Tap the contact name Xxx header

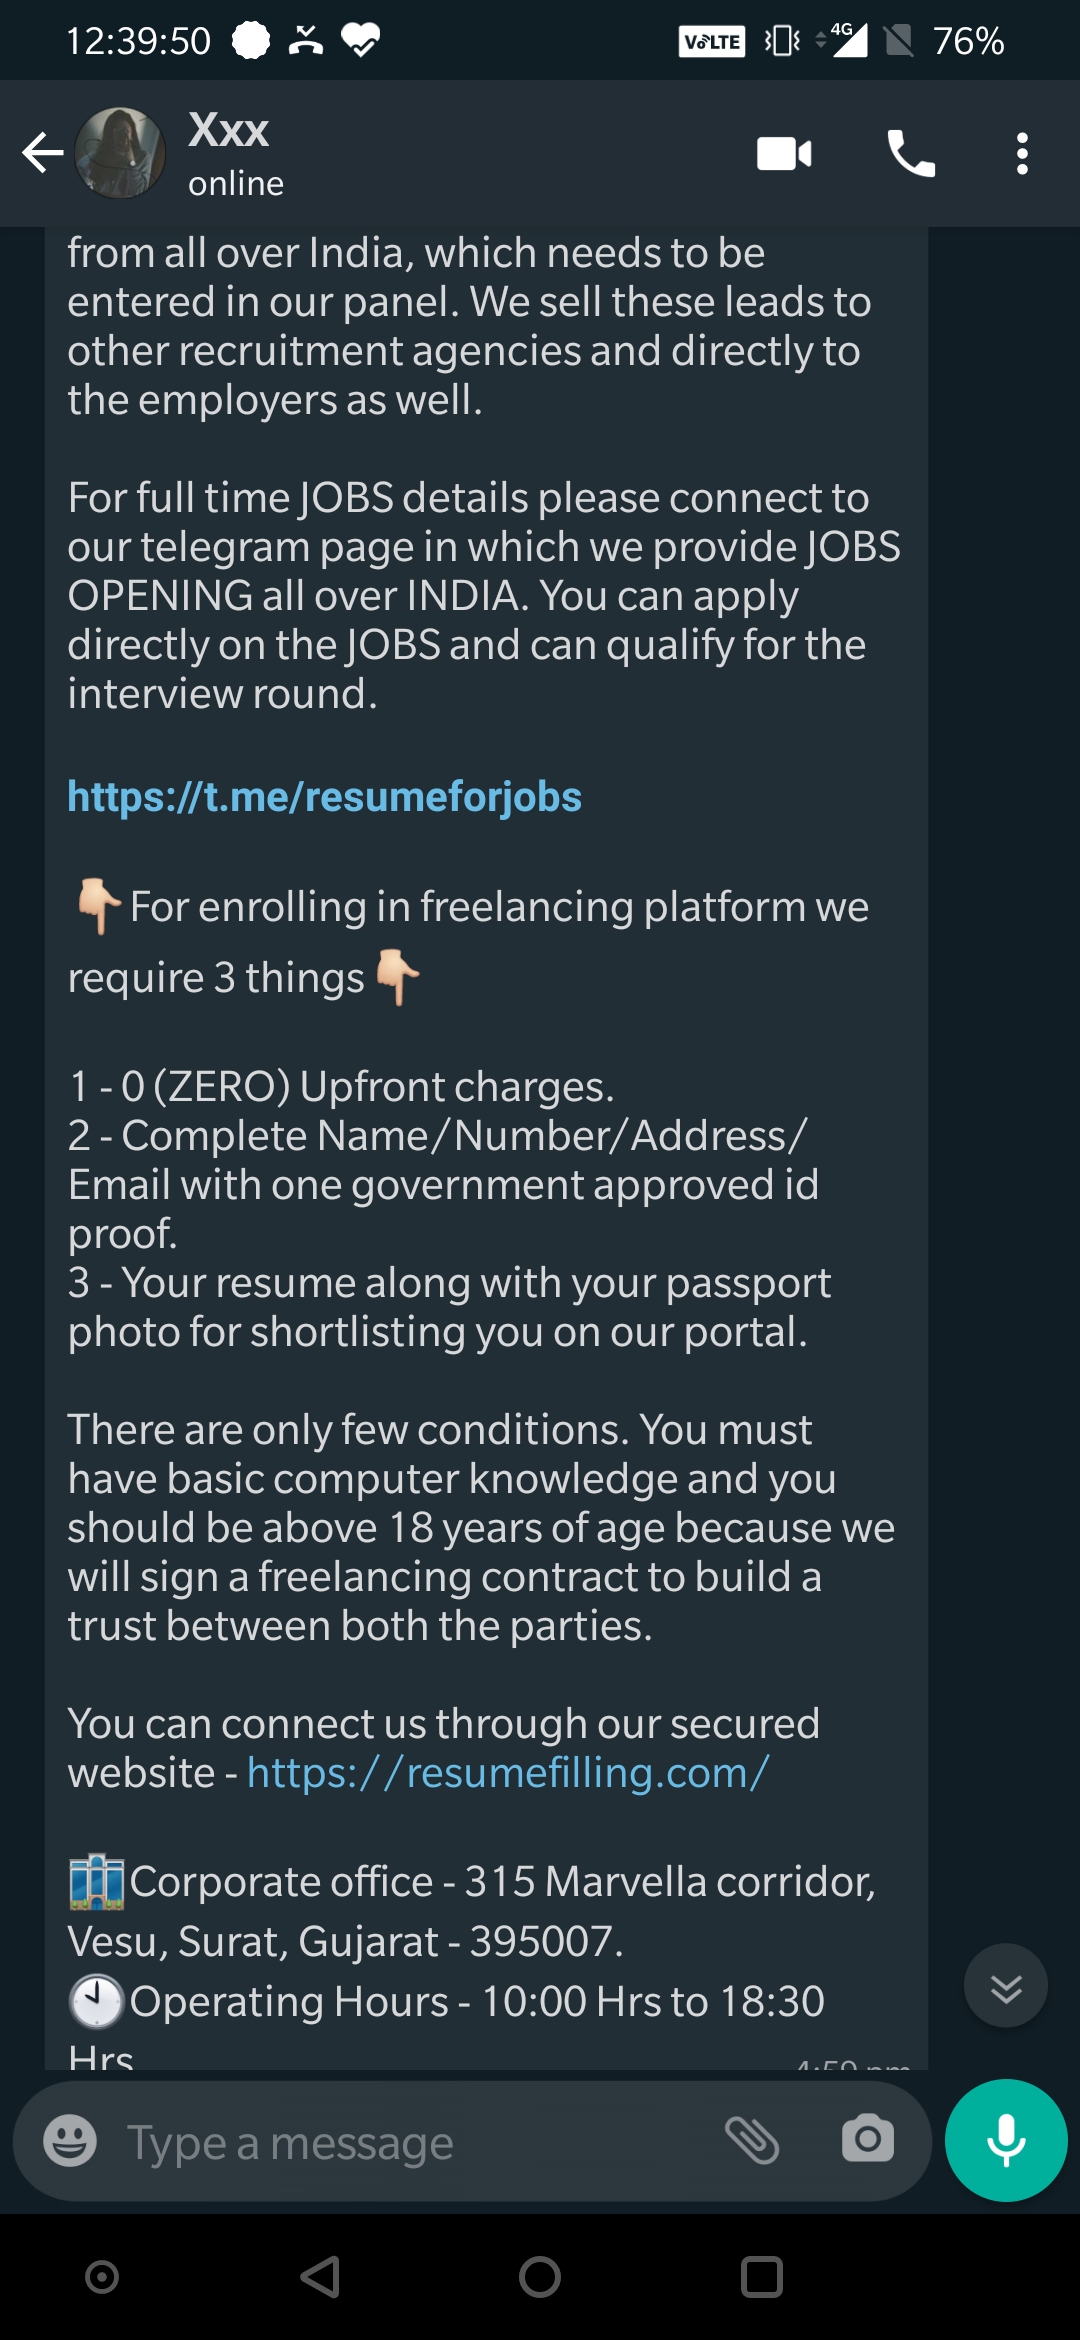(229, 130)
